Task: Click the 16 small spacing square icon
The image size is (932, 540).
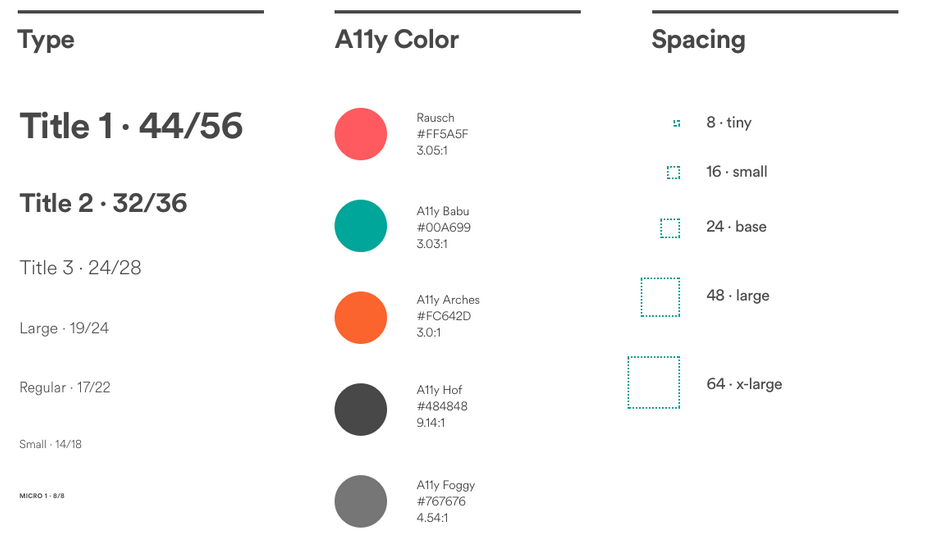Action: [x=673, y=172]
